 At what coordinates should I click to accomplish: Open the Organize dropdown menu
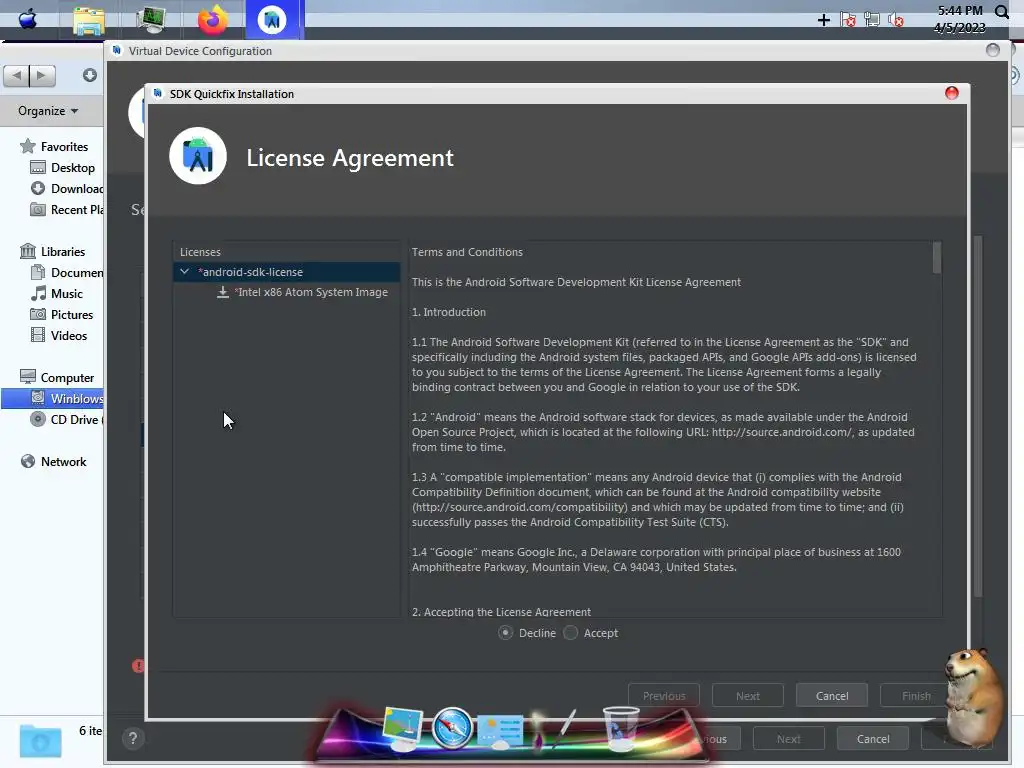[48, 111]
